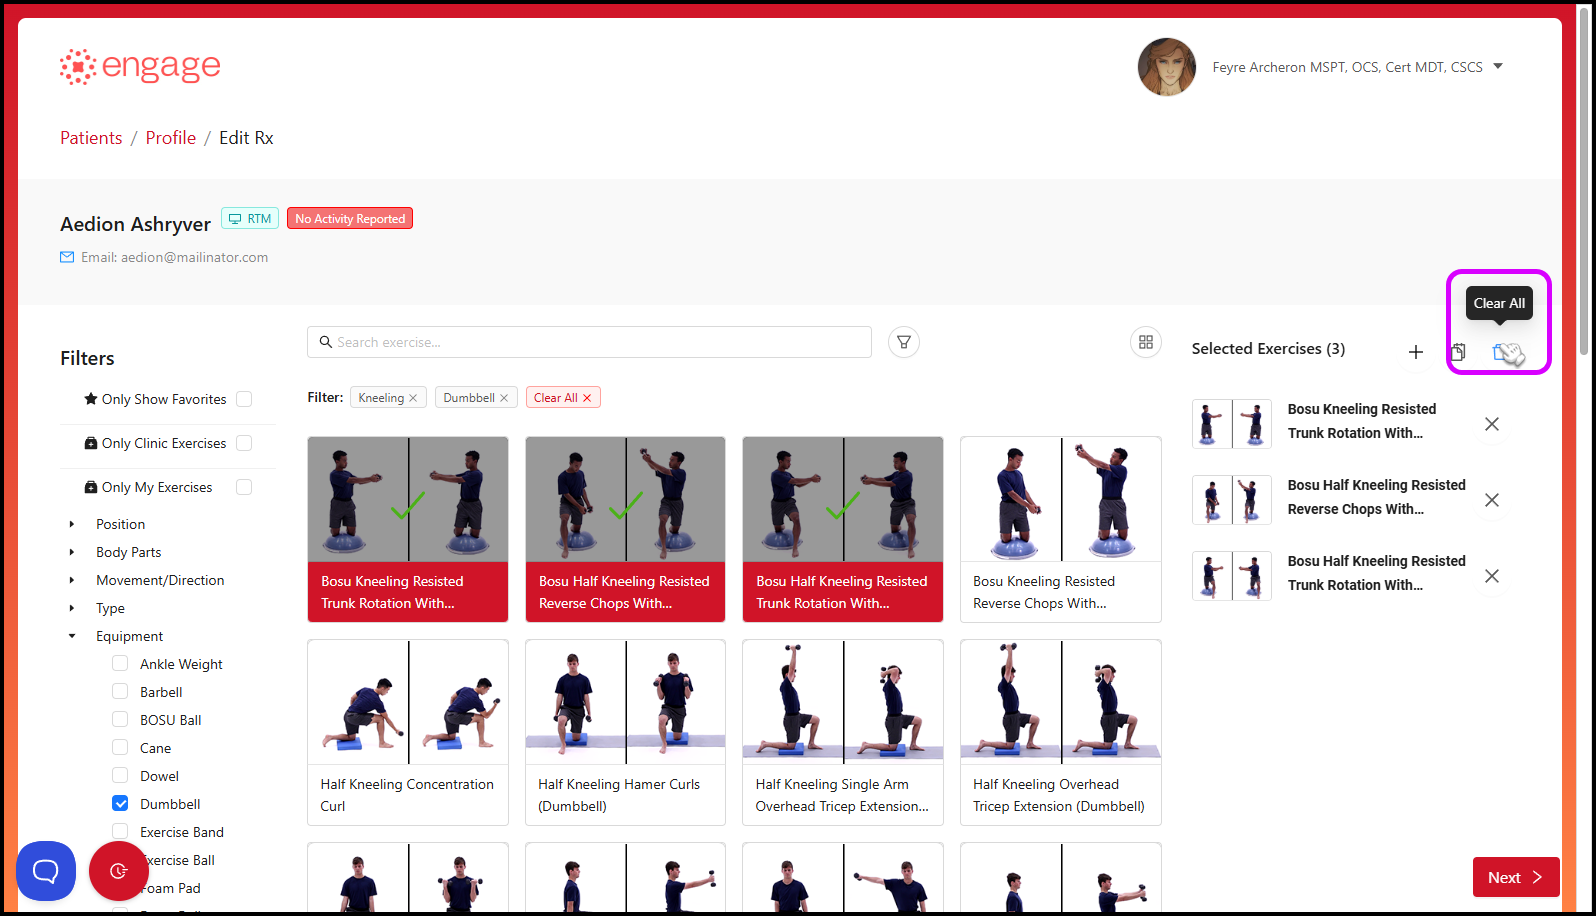Check the Dowel equipment box
Image resolution: width=1596 pixels, height=916 pixels.
click(120, 775)
